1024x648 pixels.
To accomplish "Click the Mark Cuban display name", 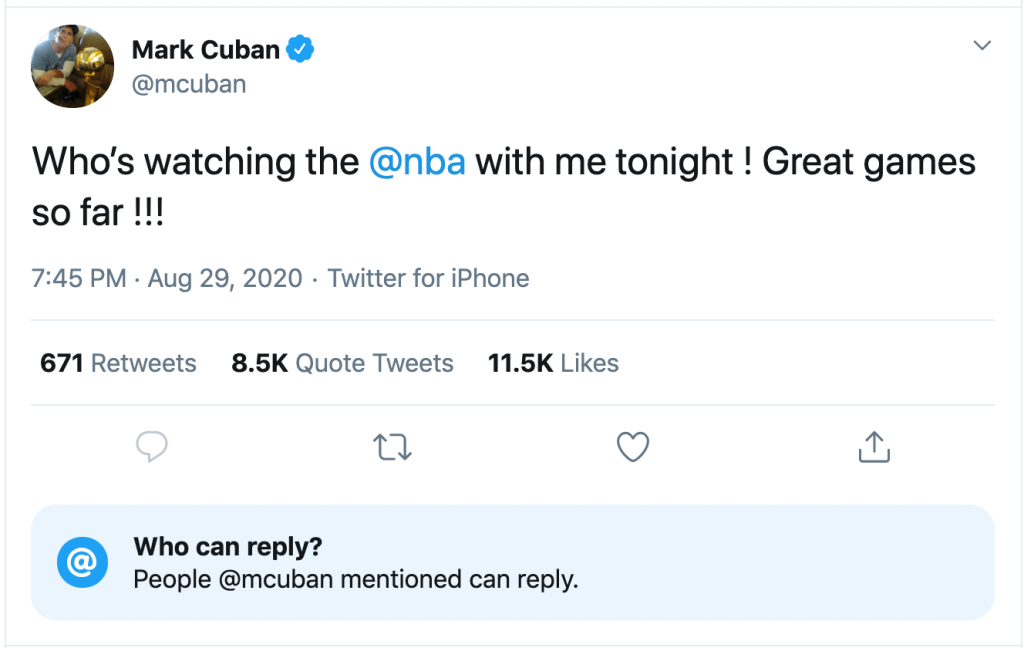I will [x=205, y=48].
